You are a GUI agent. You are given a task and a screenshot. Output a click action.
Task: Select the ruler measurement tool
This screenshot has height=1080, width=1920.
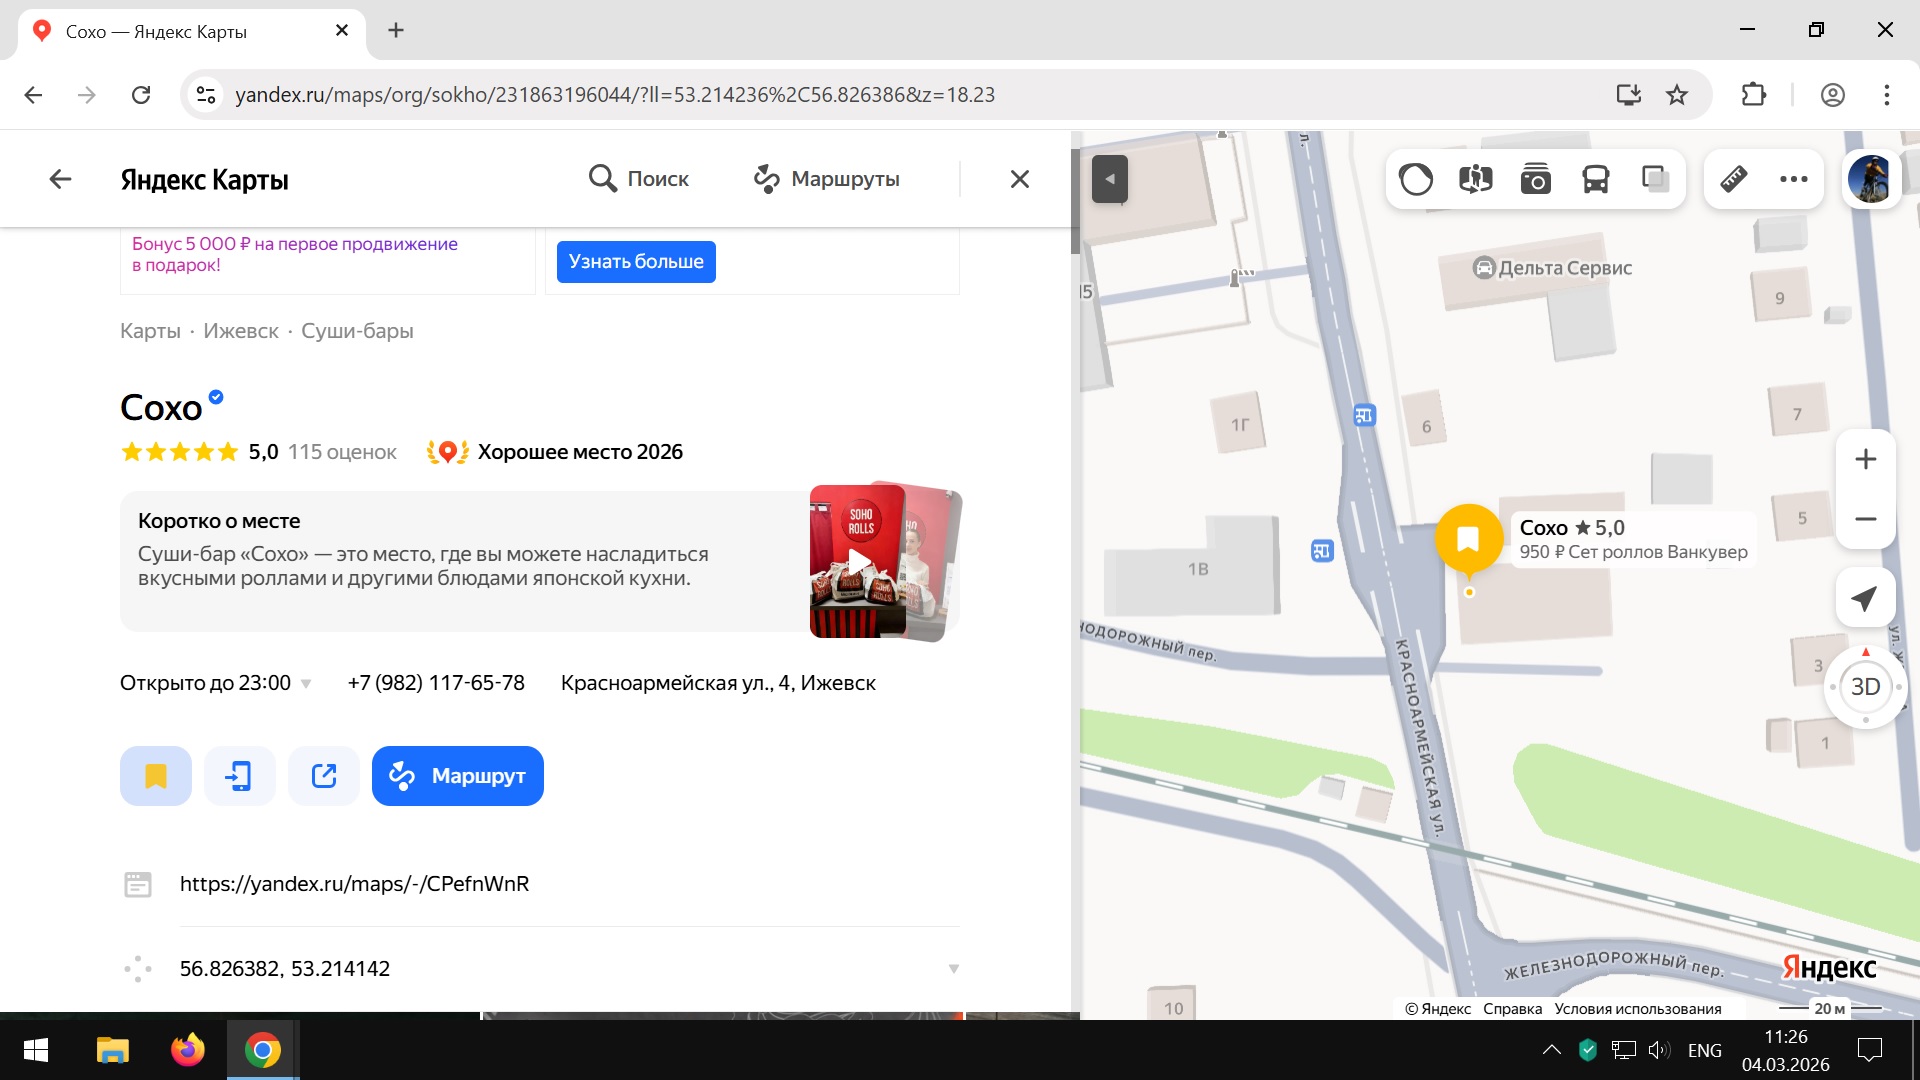pos(1733,180)
